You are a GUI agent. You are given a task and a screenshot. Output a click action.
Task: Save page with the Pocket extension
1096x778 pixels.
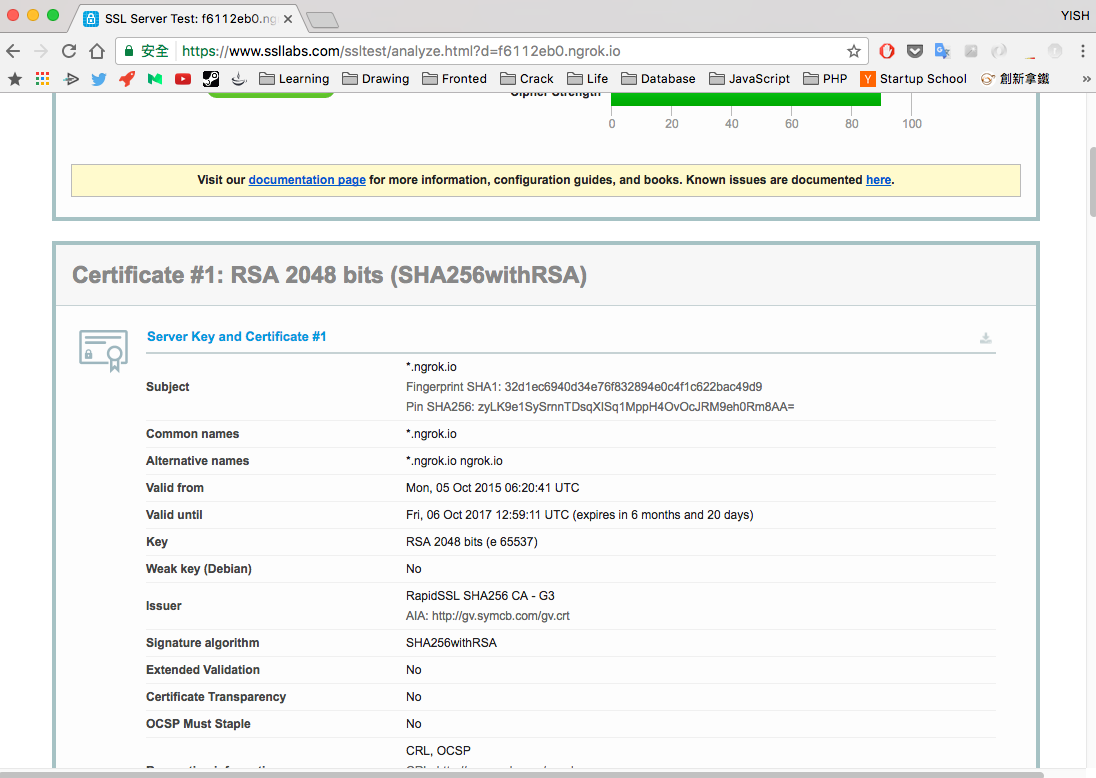click(915, 51)
